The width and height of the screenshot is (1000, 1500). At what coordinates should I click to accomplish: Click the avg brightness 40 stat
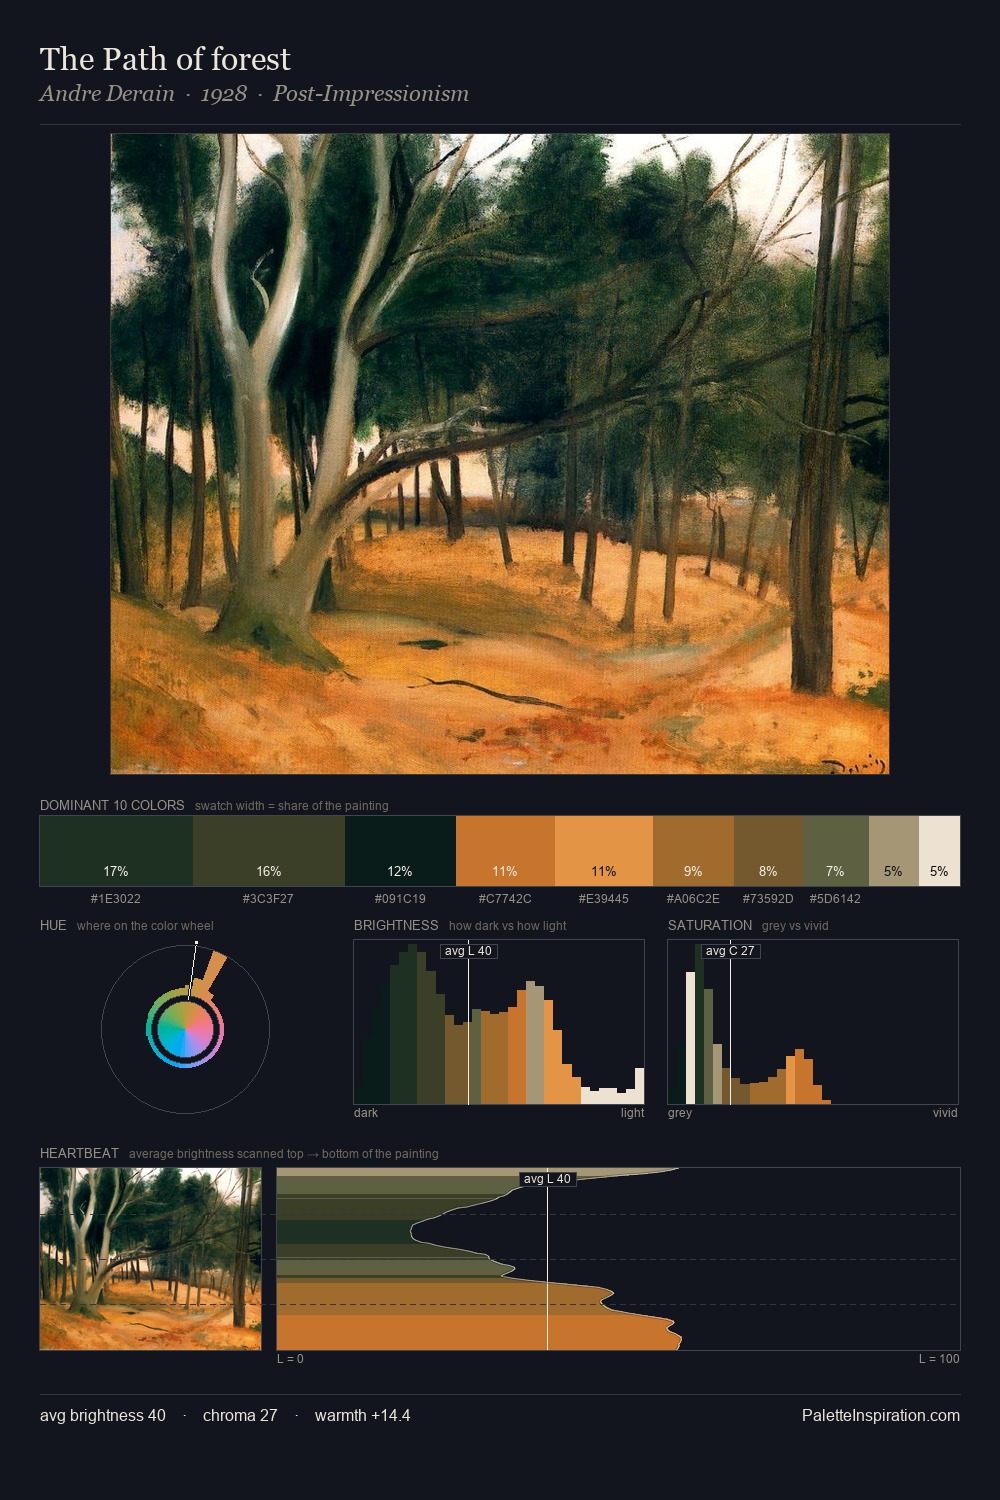pyautogui.click(x=103, y=1416)
